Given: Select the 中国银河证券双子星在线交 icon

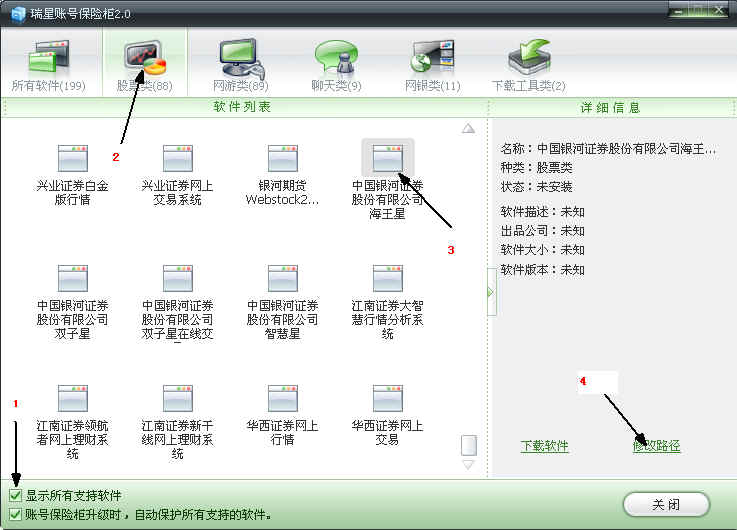Looking at the screenshot, I should click(177, 278).
